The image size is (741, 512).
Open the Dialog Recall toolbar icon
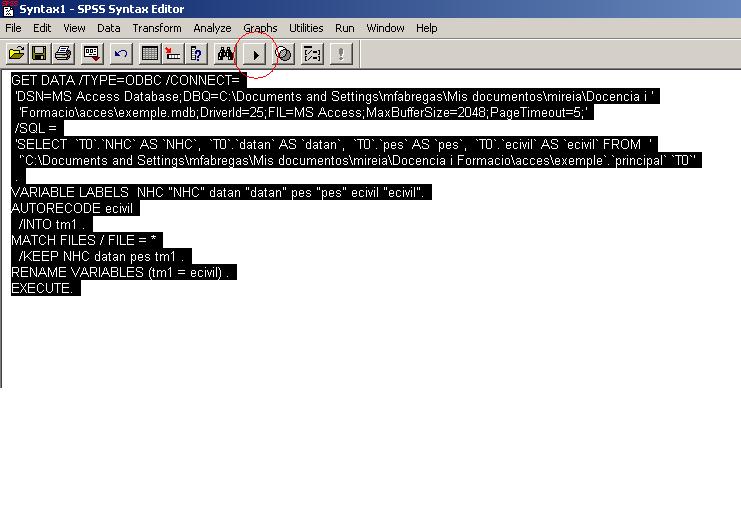[x=92, y=53]
